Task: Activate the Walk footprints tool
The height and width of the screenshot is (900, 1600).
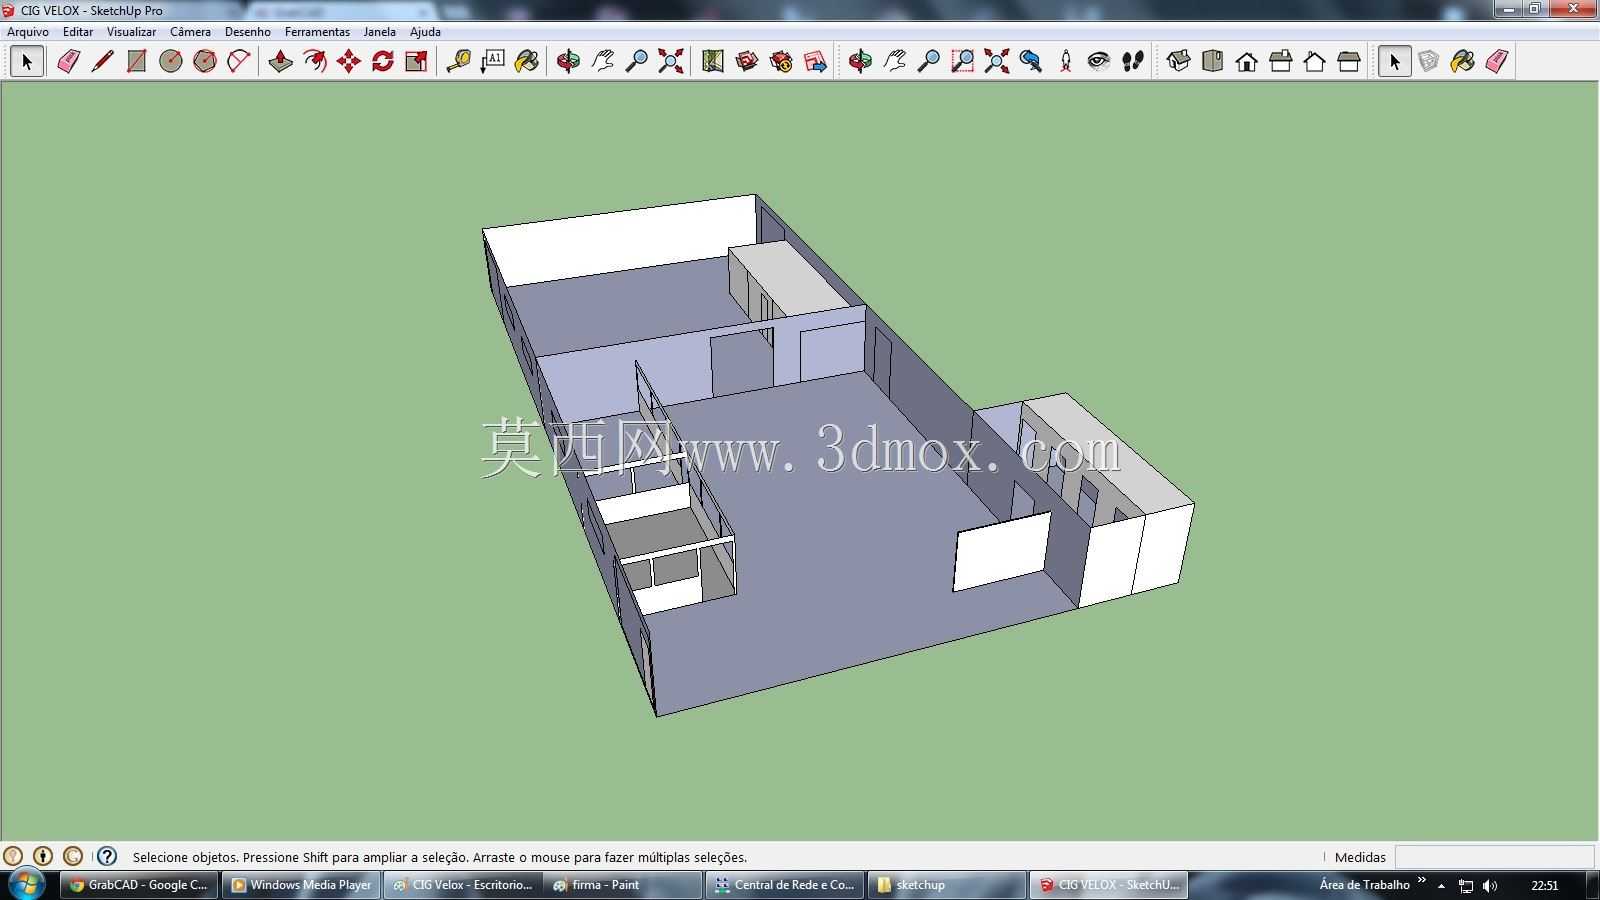Action: pos(1133,62)
